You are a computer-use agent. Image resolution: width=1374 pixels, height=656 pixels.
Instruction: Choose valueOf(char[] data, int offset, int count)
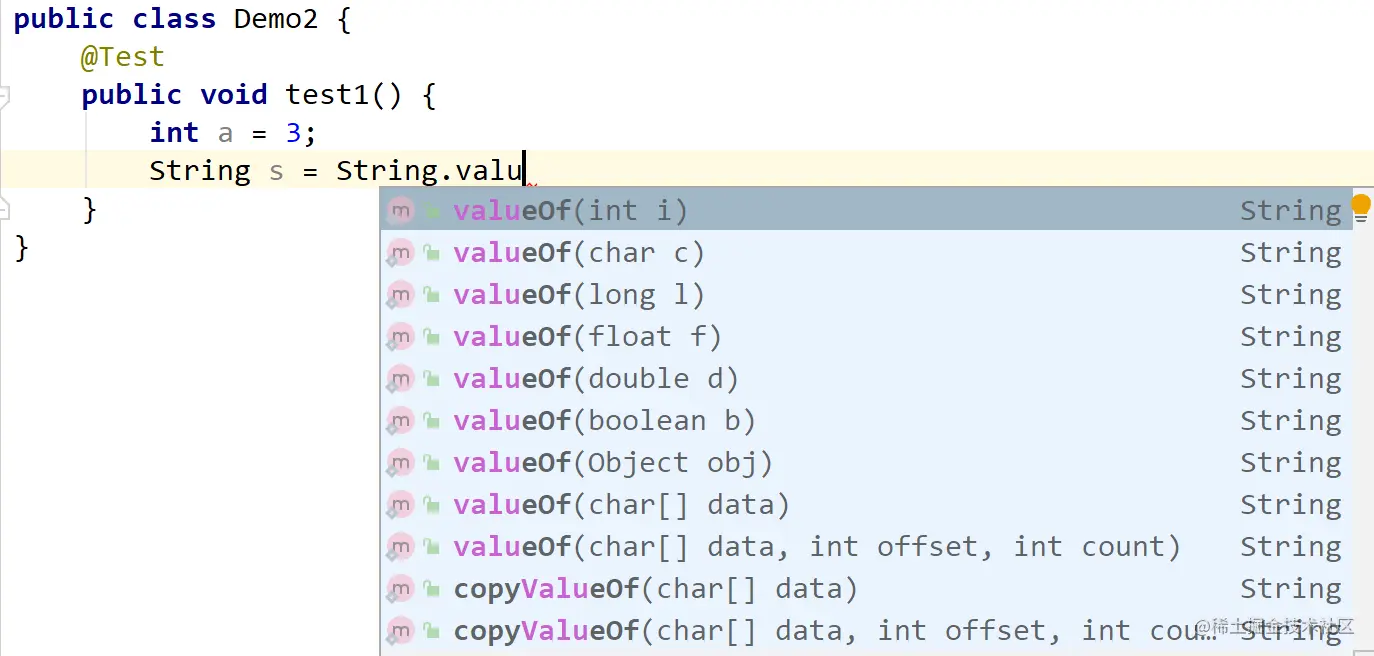[866, 546]
